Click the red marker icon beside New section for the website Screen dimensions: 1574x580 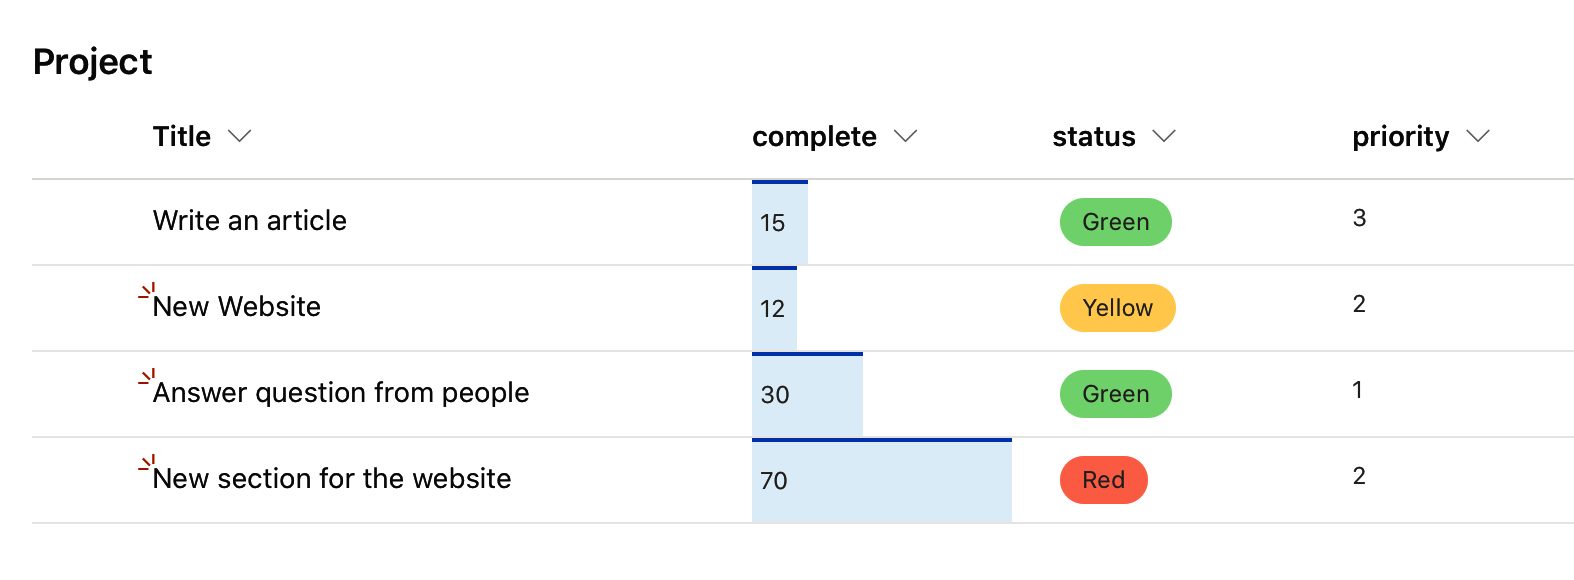[147, 464]
